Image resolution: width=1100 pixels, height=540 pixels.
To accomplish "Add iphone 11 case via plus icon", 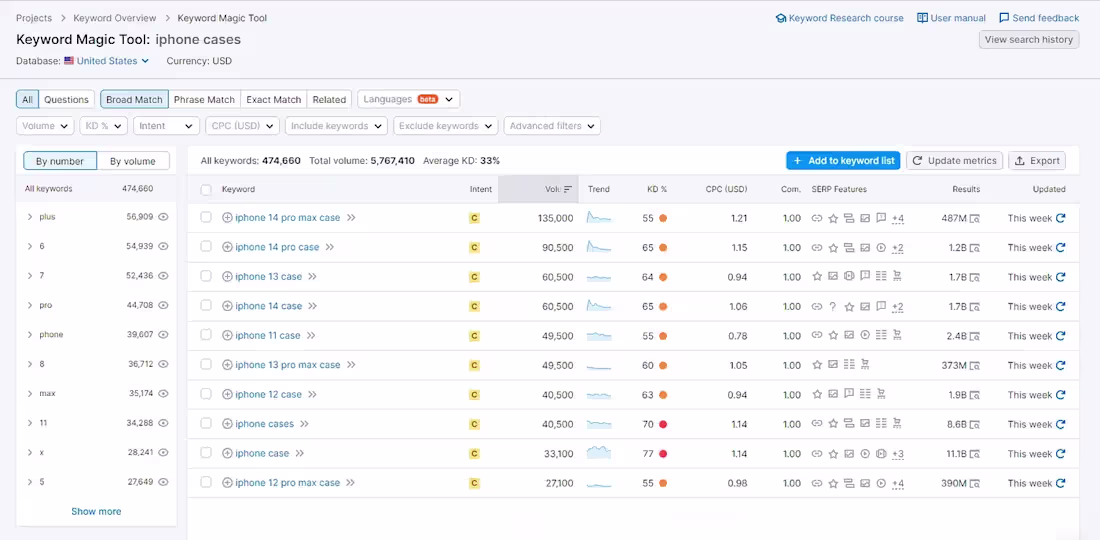I will point(227,336).
